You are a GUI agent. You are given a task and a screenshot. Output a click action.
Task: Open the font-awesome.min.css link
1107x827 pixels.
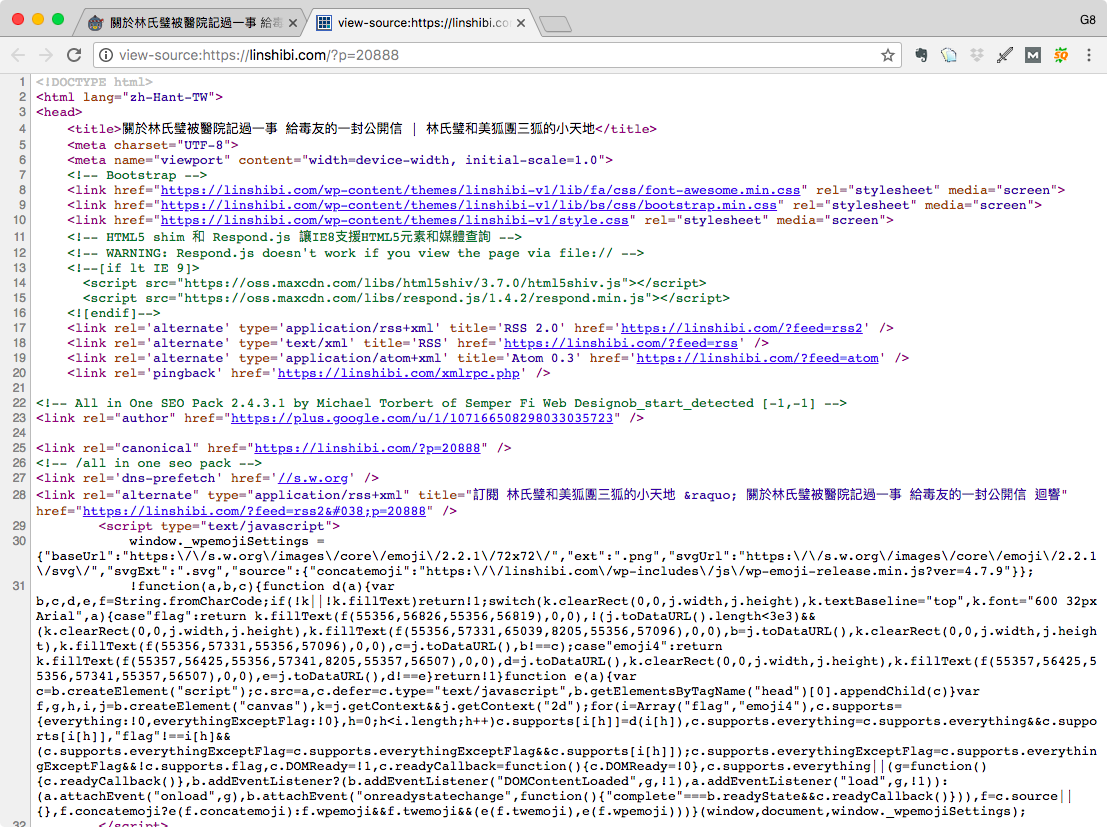[481, 190]
